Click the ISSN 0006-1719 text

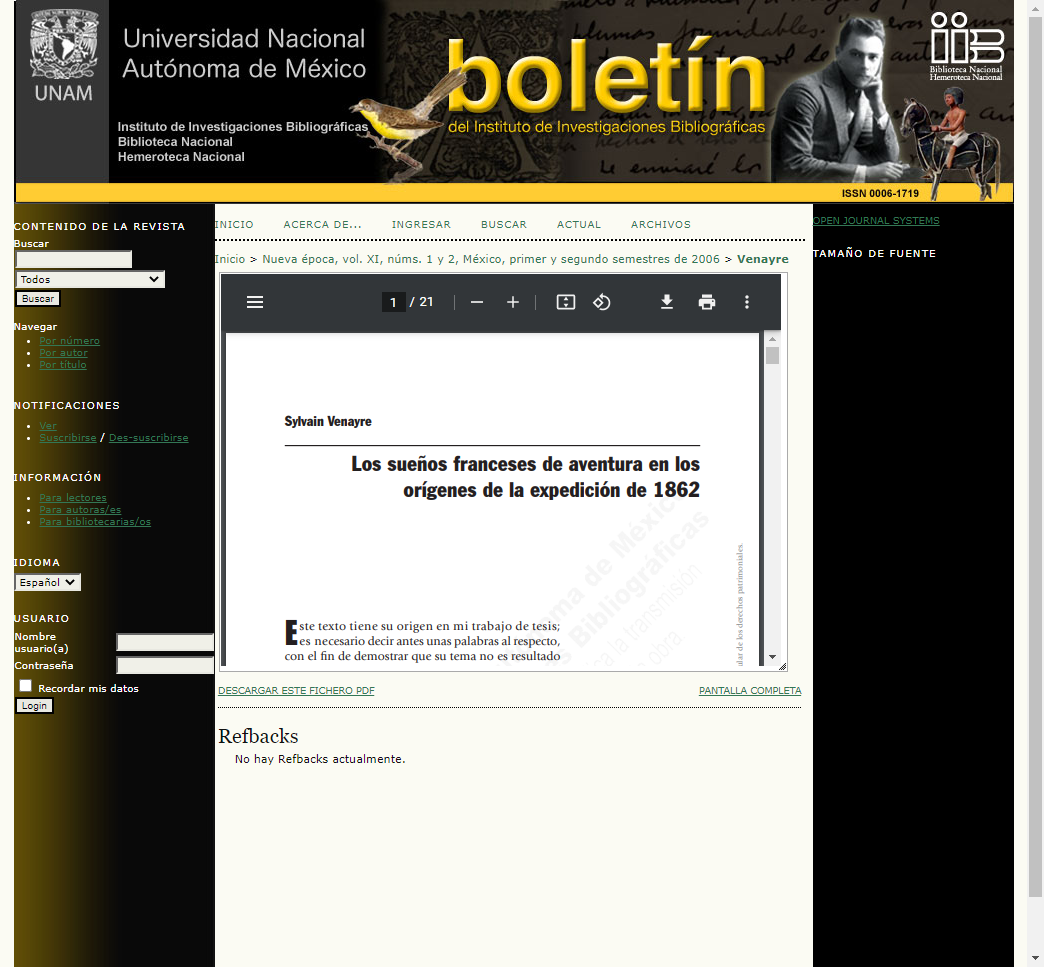click(880, 193)
